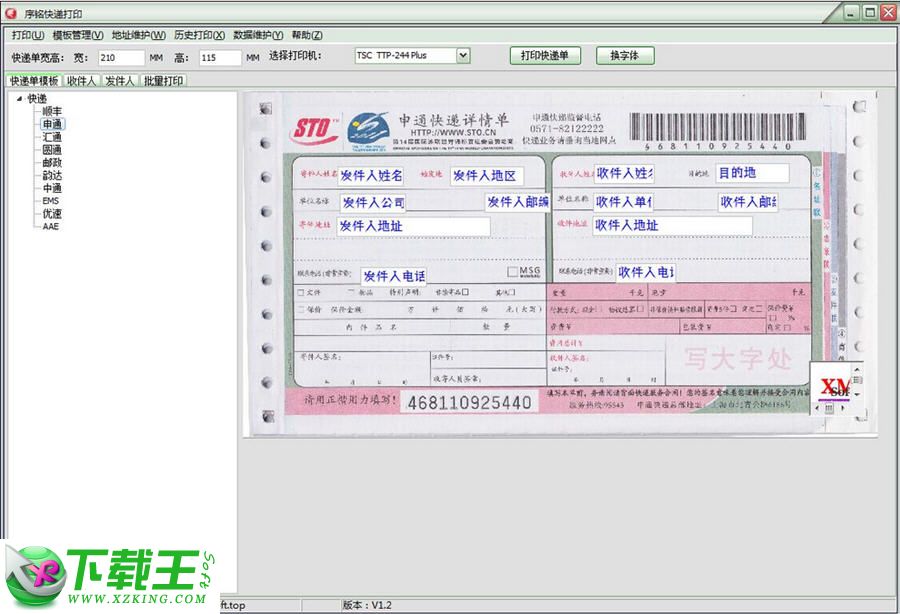Click the 收件人电话 field on the template
The height and width of the screenshot is (614, 900).
[x=646, y=273]
